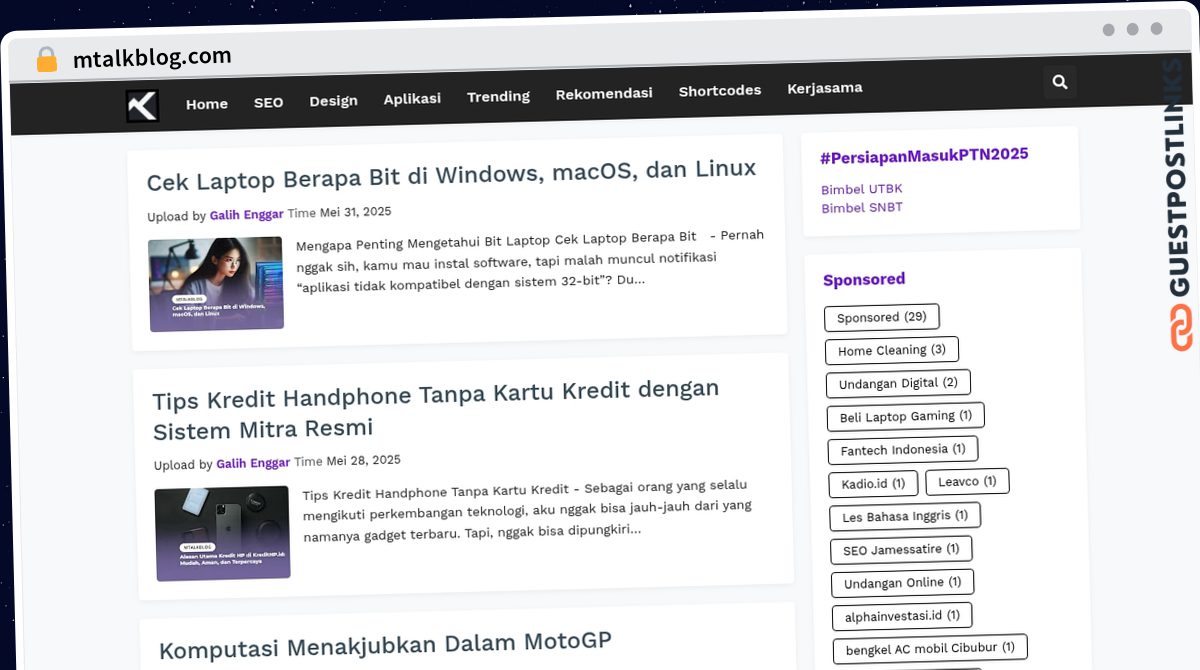Viewport: 1200px width, 670px height.
Task: Select the Undangan Digital (2) tag
Action: click(898, 383)
